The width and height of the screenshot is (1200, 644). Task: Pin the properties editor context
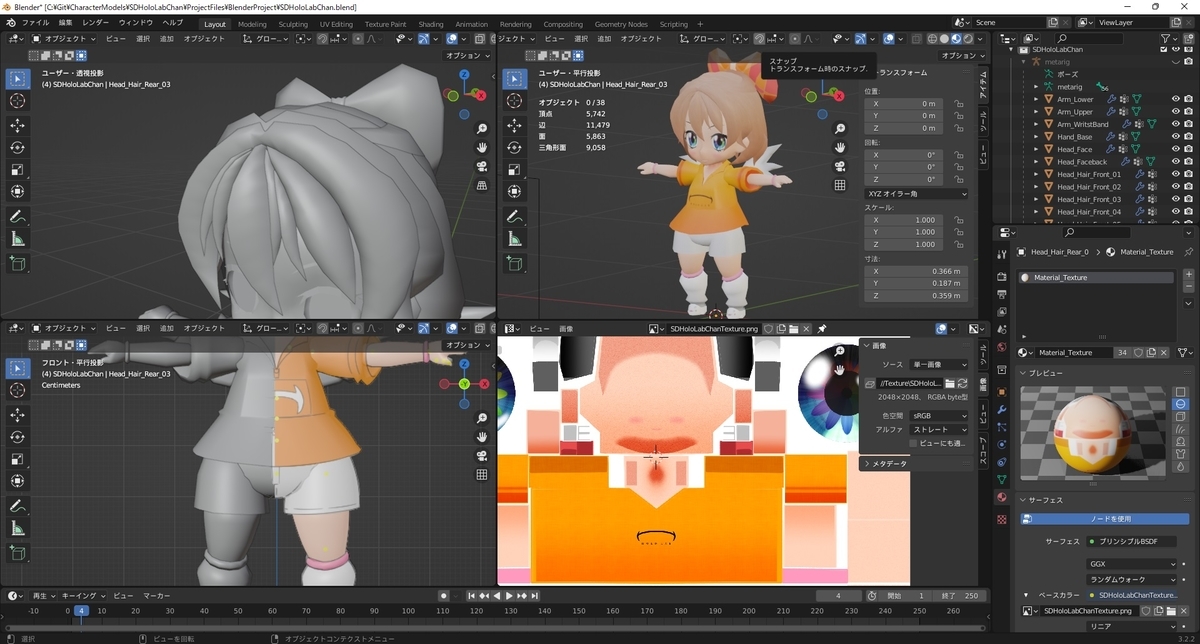pyautogui.click(x=1187, y=252)
